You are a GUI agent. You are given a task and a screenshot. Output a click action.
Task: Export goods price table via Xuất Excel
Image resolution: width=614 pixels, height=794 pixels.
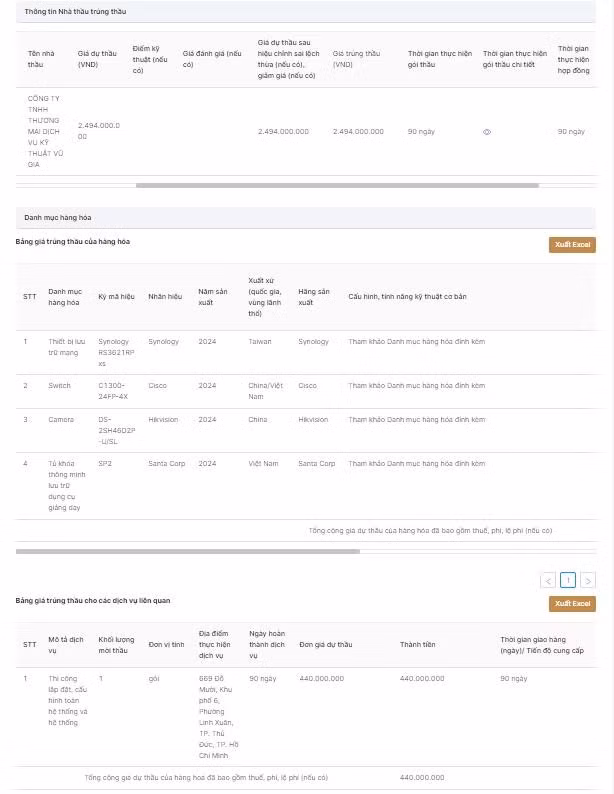572,245
